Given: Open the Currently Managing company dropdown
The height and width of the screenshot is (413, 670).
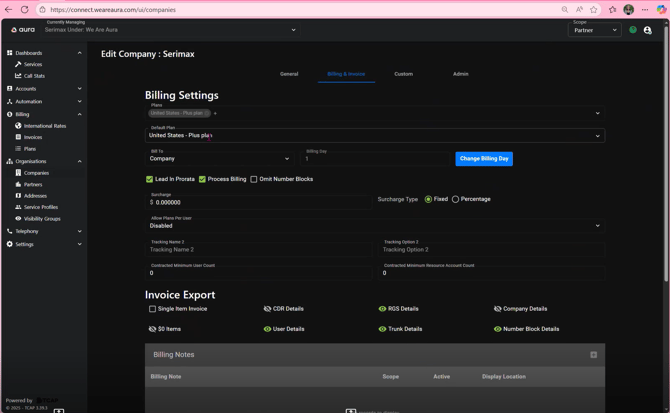Looking at the screenshot, I should click(x=170, y=29).
